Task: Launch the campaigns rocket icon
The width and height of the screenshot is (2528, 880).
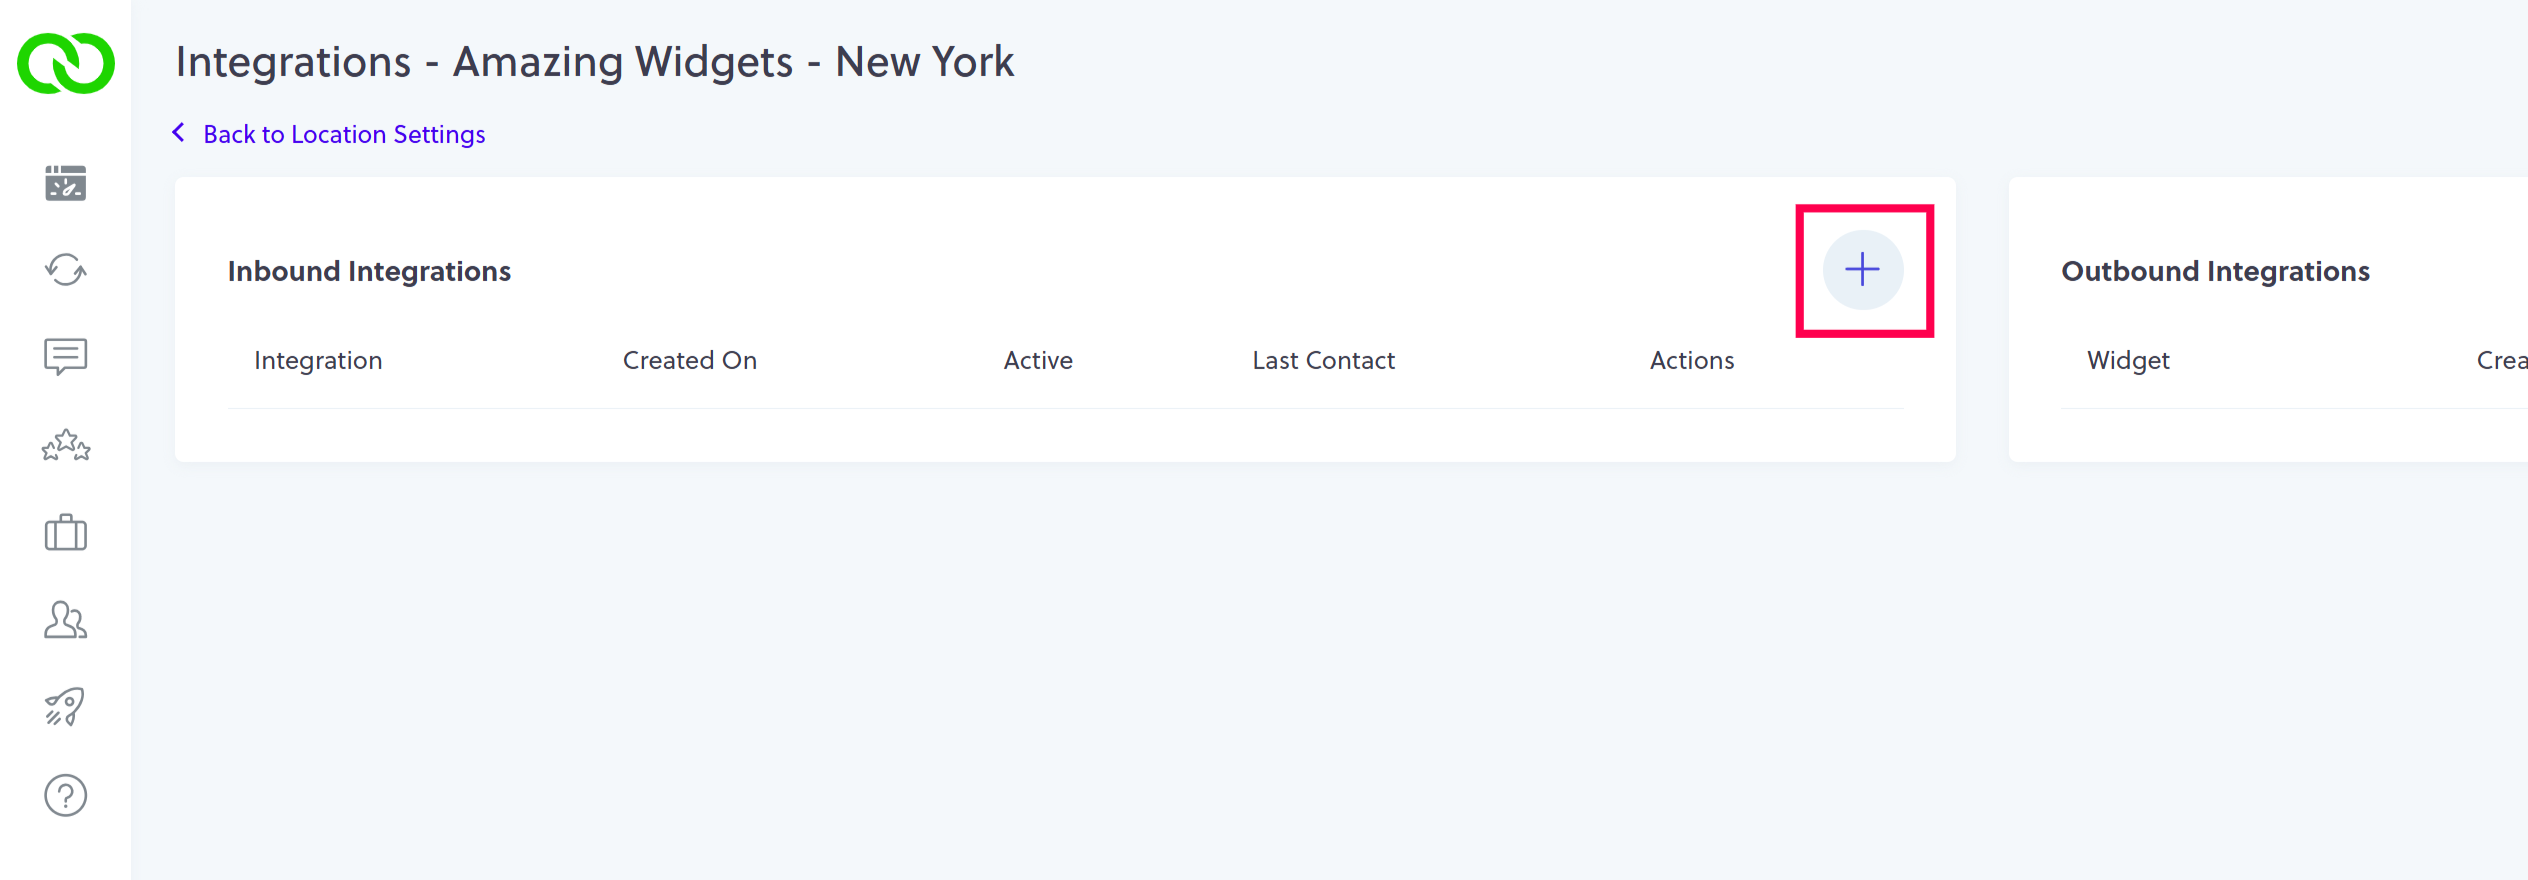Action: click(x=65, y=707)
